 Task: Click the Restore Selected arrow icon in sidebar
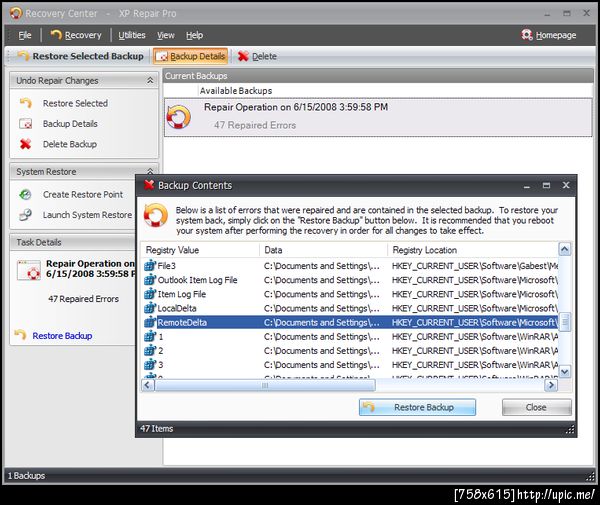(x=26, y=103)
